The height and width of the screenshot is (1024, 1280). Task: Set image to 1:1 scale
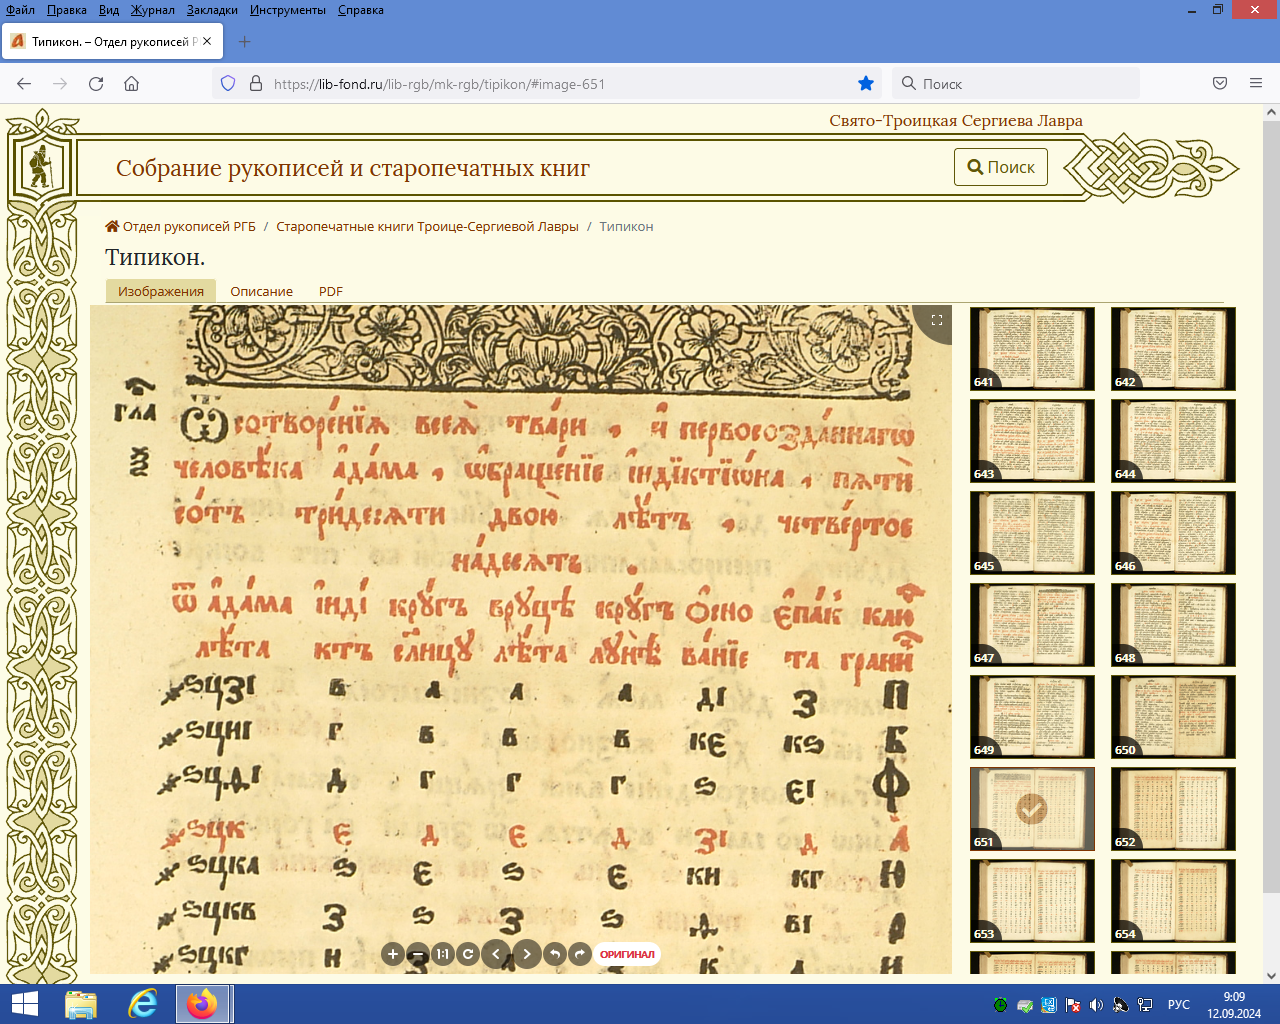click(443, 954)
